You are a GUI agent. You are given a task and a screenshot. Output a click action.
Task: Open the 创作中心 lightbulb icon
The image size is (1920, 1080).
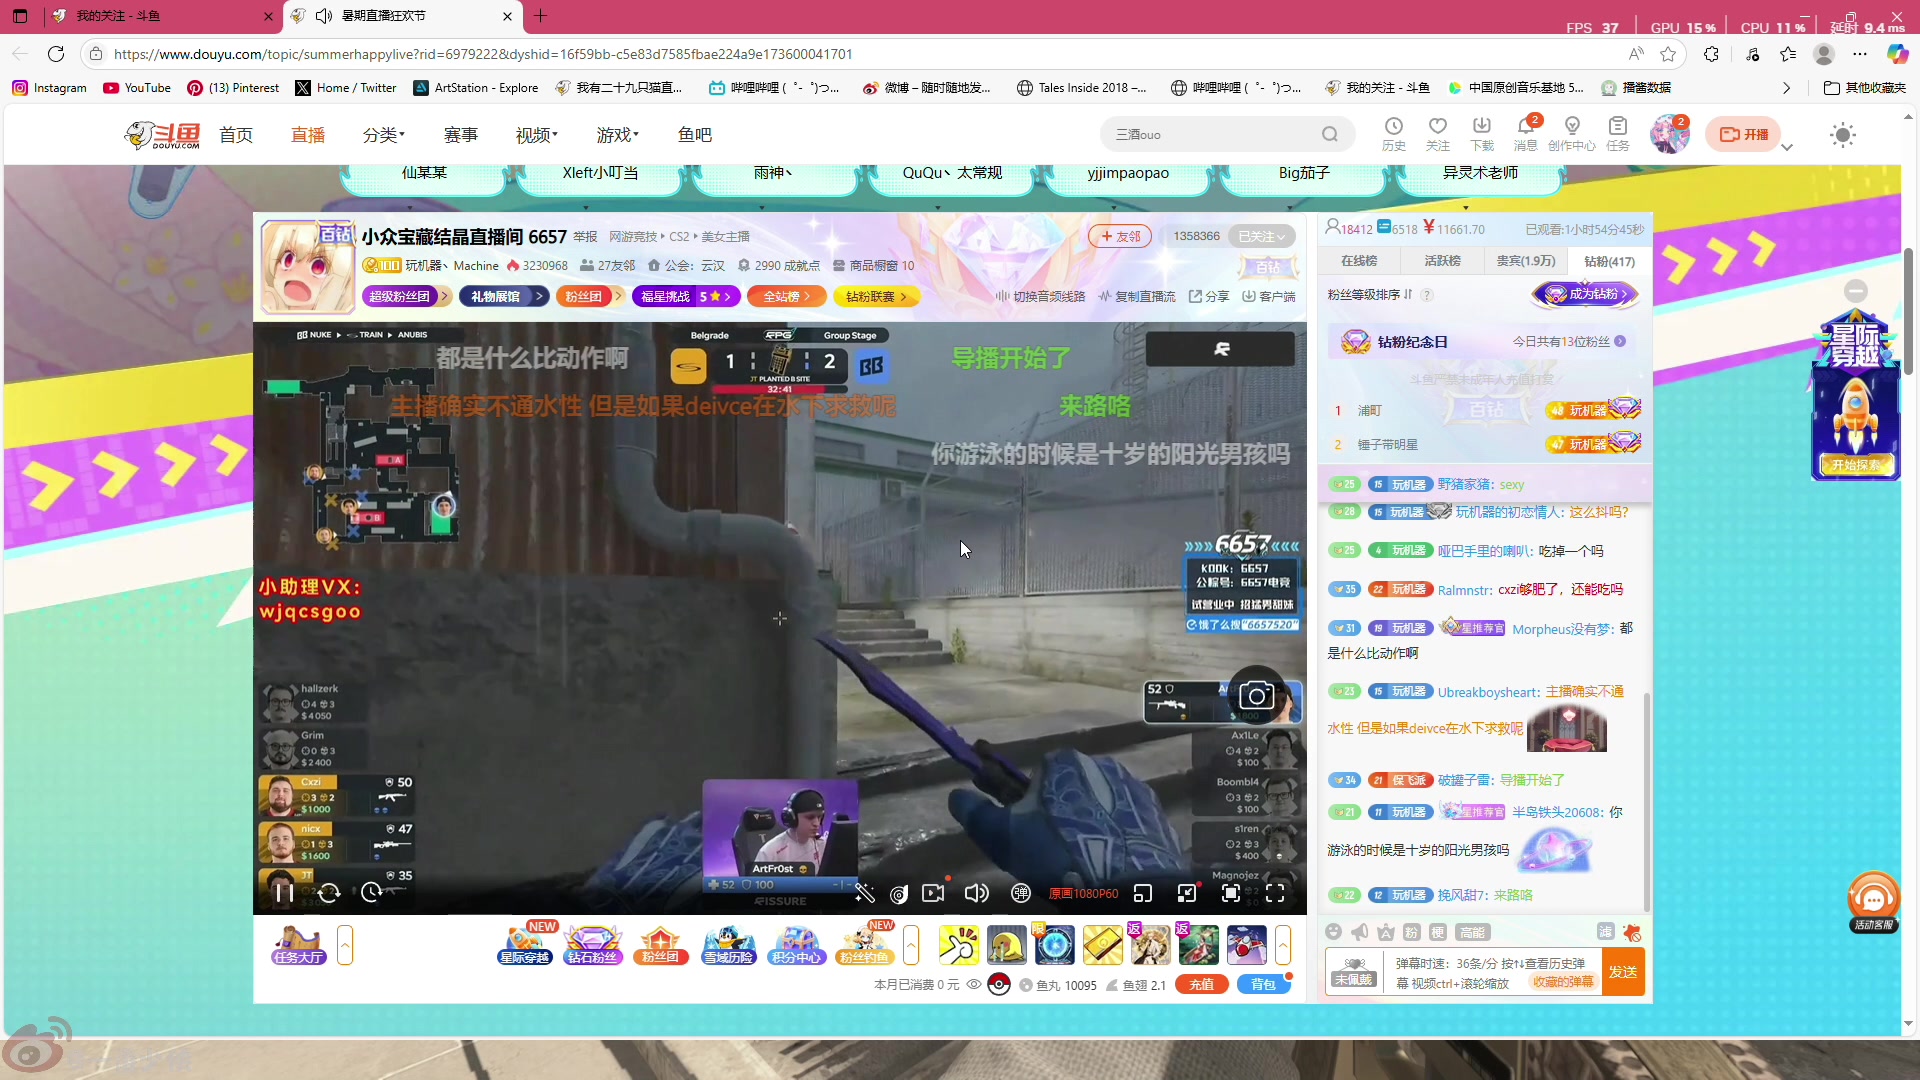1572,134
